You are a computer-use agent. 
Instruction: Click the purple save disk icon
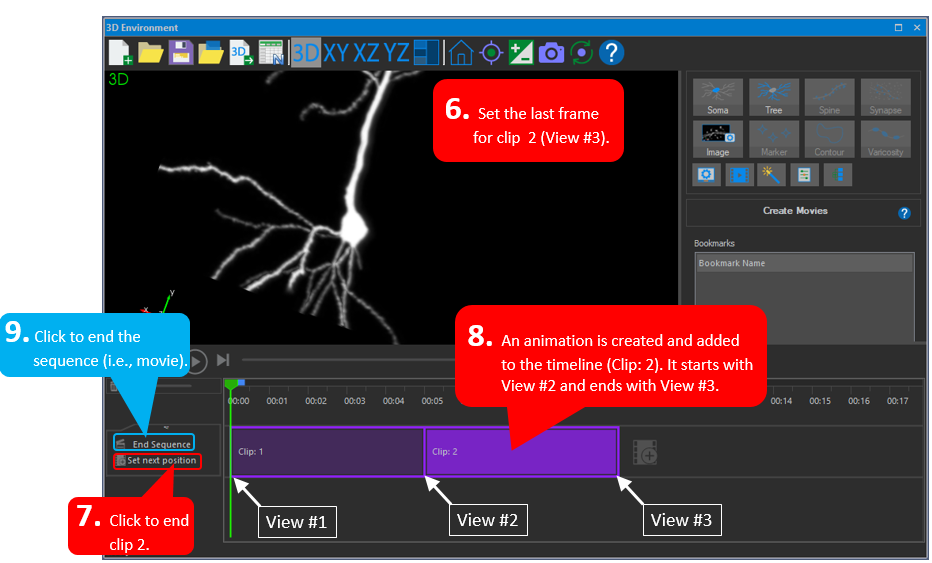click(181, 53)
